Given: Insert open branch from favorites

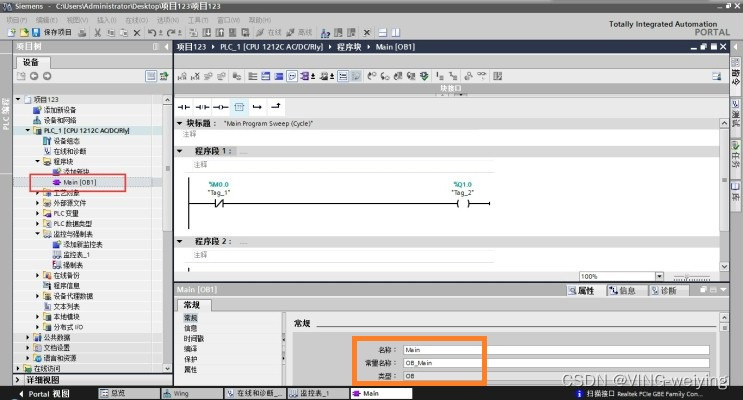Looking at the screenshot, I should 257,107.
